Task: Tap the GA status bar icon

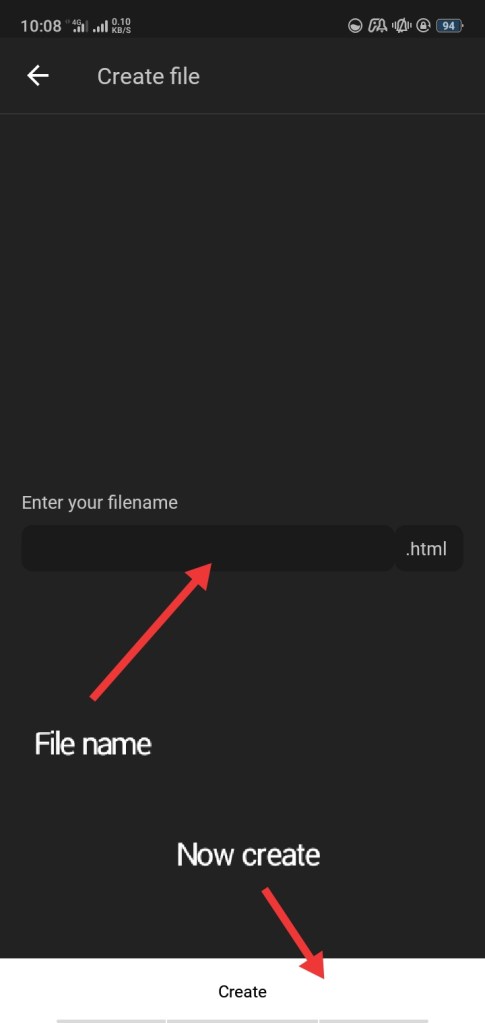Action: coord(378,26)
